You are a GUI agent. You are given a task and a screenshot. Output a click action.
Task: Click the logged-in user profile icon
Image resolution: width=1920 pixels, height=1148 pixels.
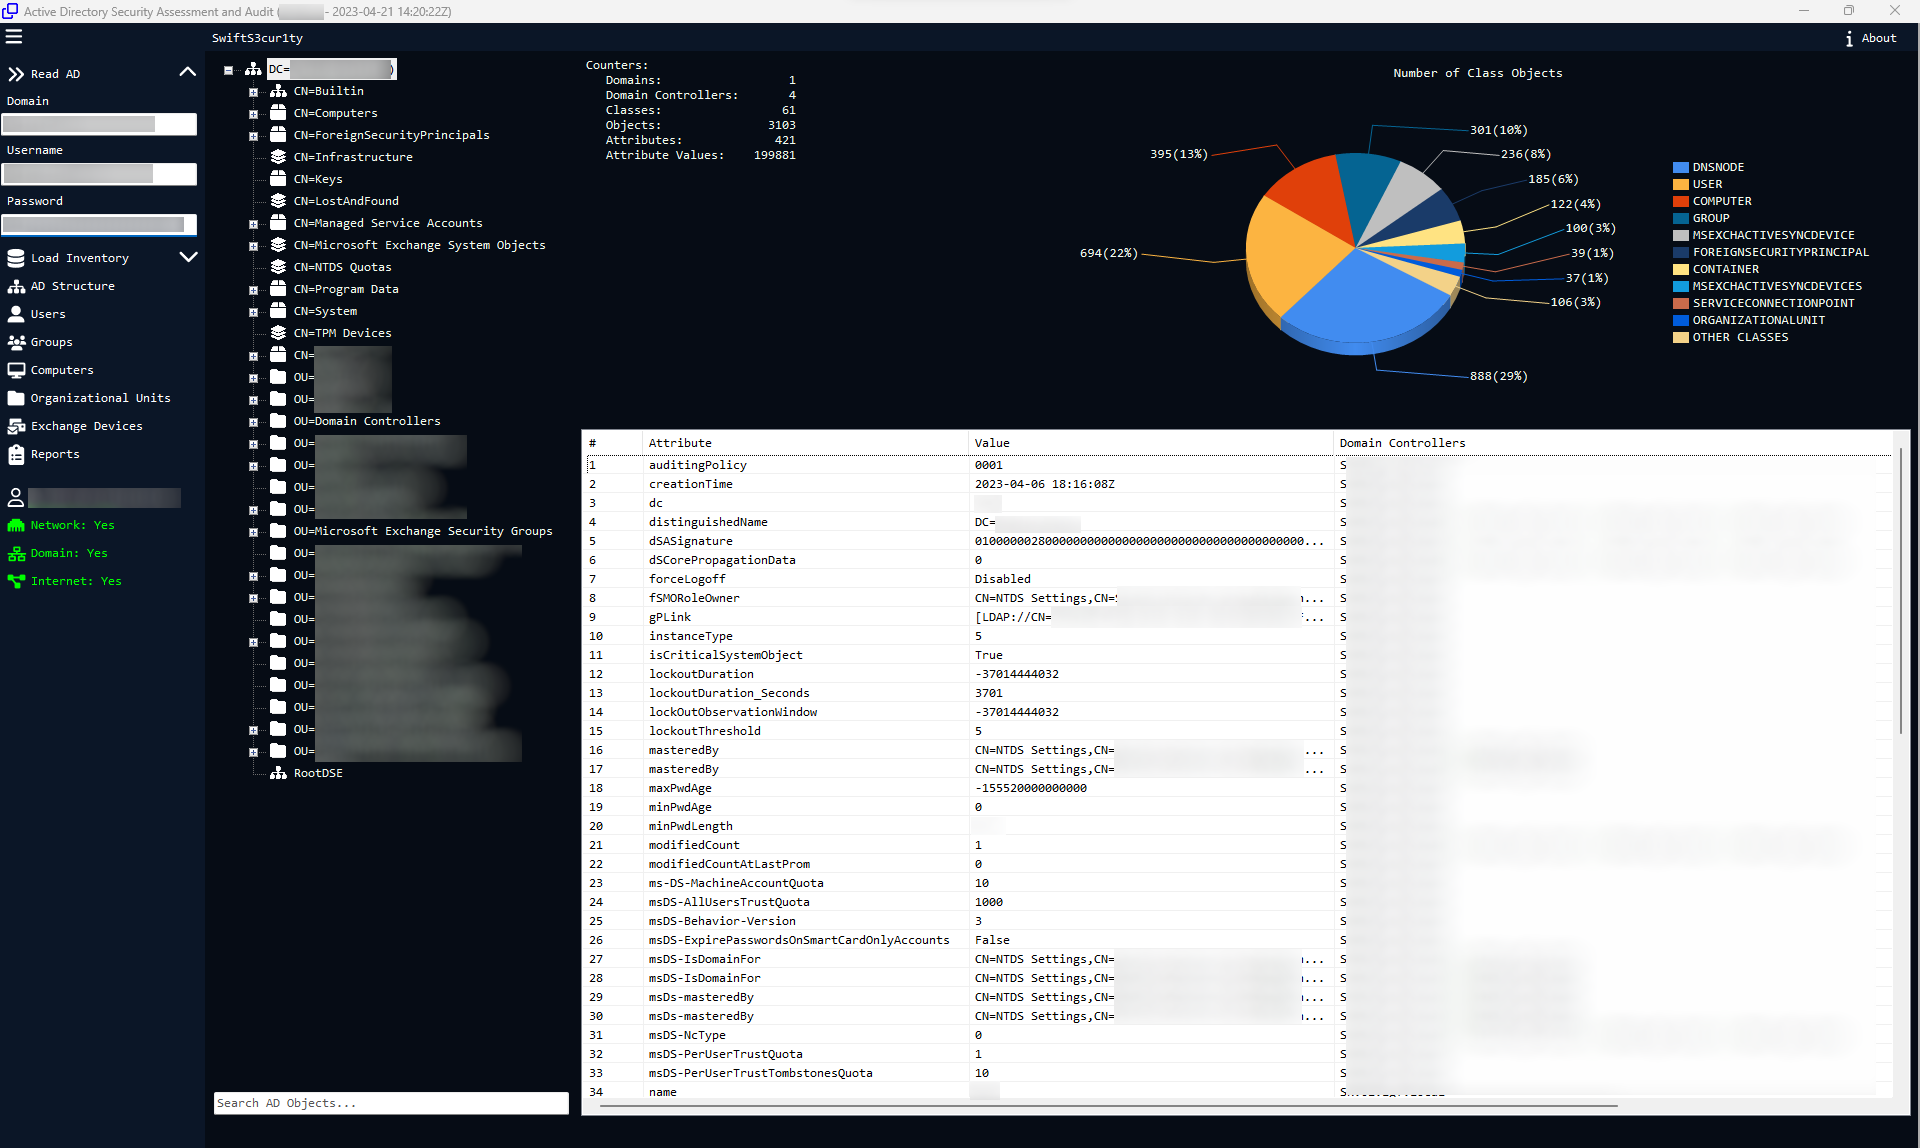[x=16, y=497]
